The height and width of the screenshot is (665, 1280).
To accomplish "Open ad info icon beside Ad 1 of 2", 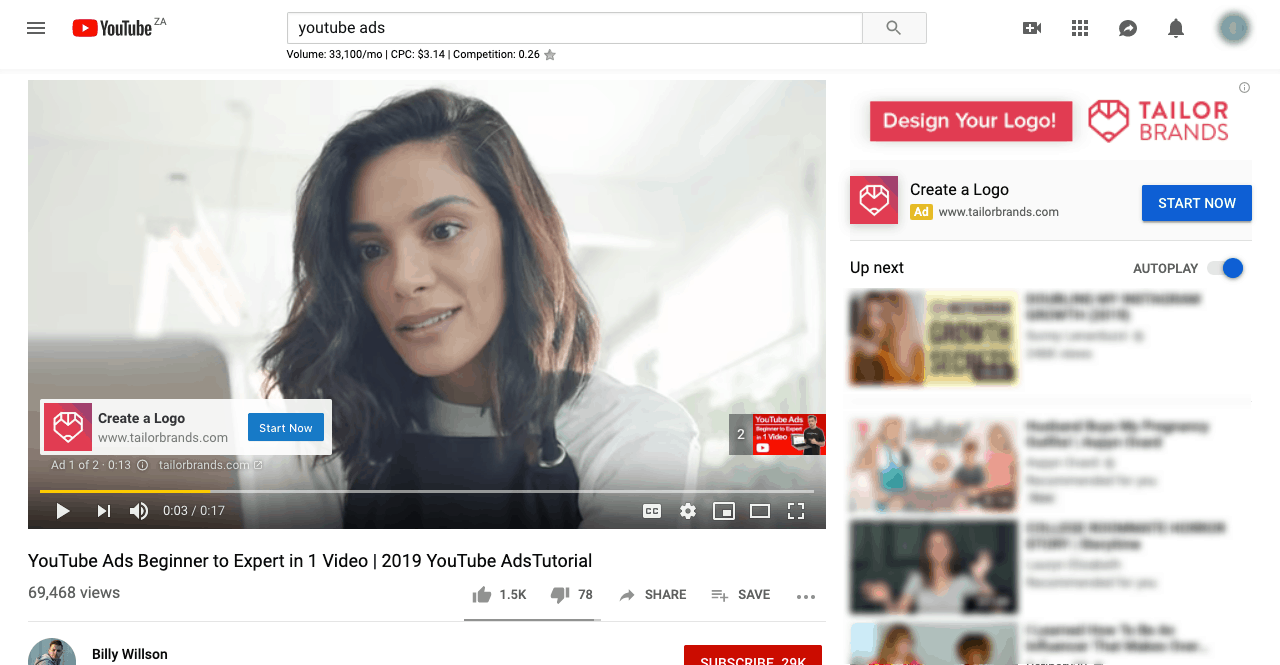I will (x=142, y=465).
